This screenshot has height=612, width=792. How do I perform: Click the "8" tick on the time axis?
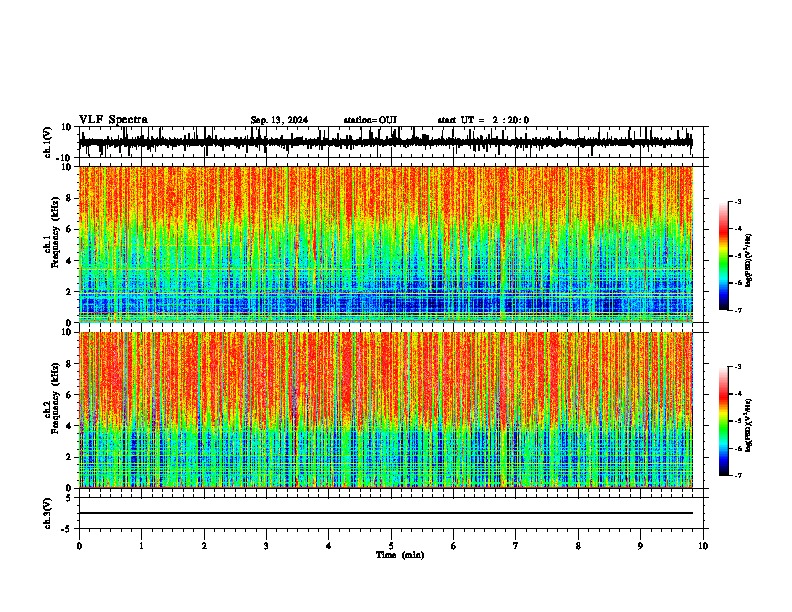[578, 546]
